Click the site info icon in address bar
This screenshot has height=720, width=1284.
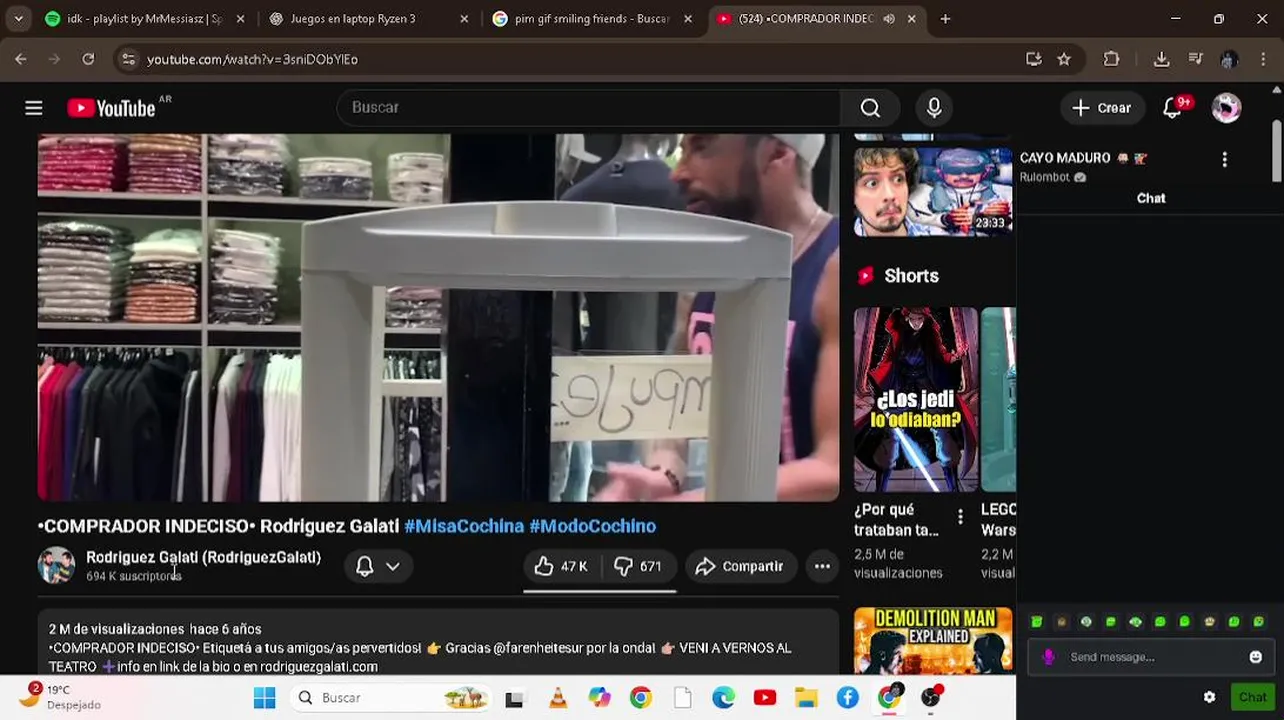point(128,59)
